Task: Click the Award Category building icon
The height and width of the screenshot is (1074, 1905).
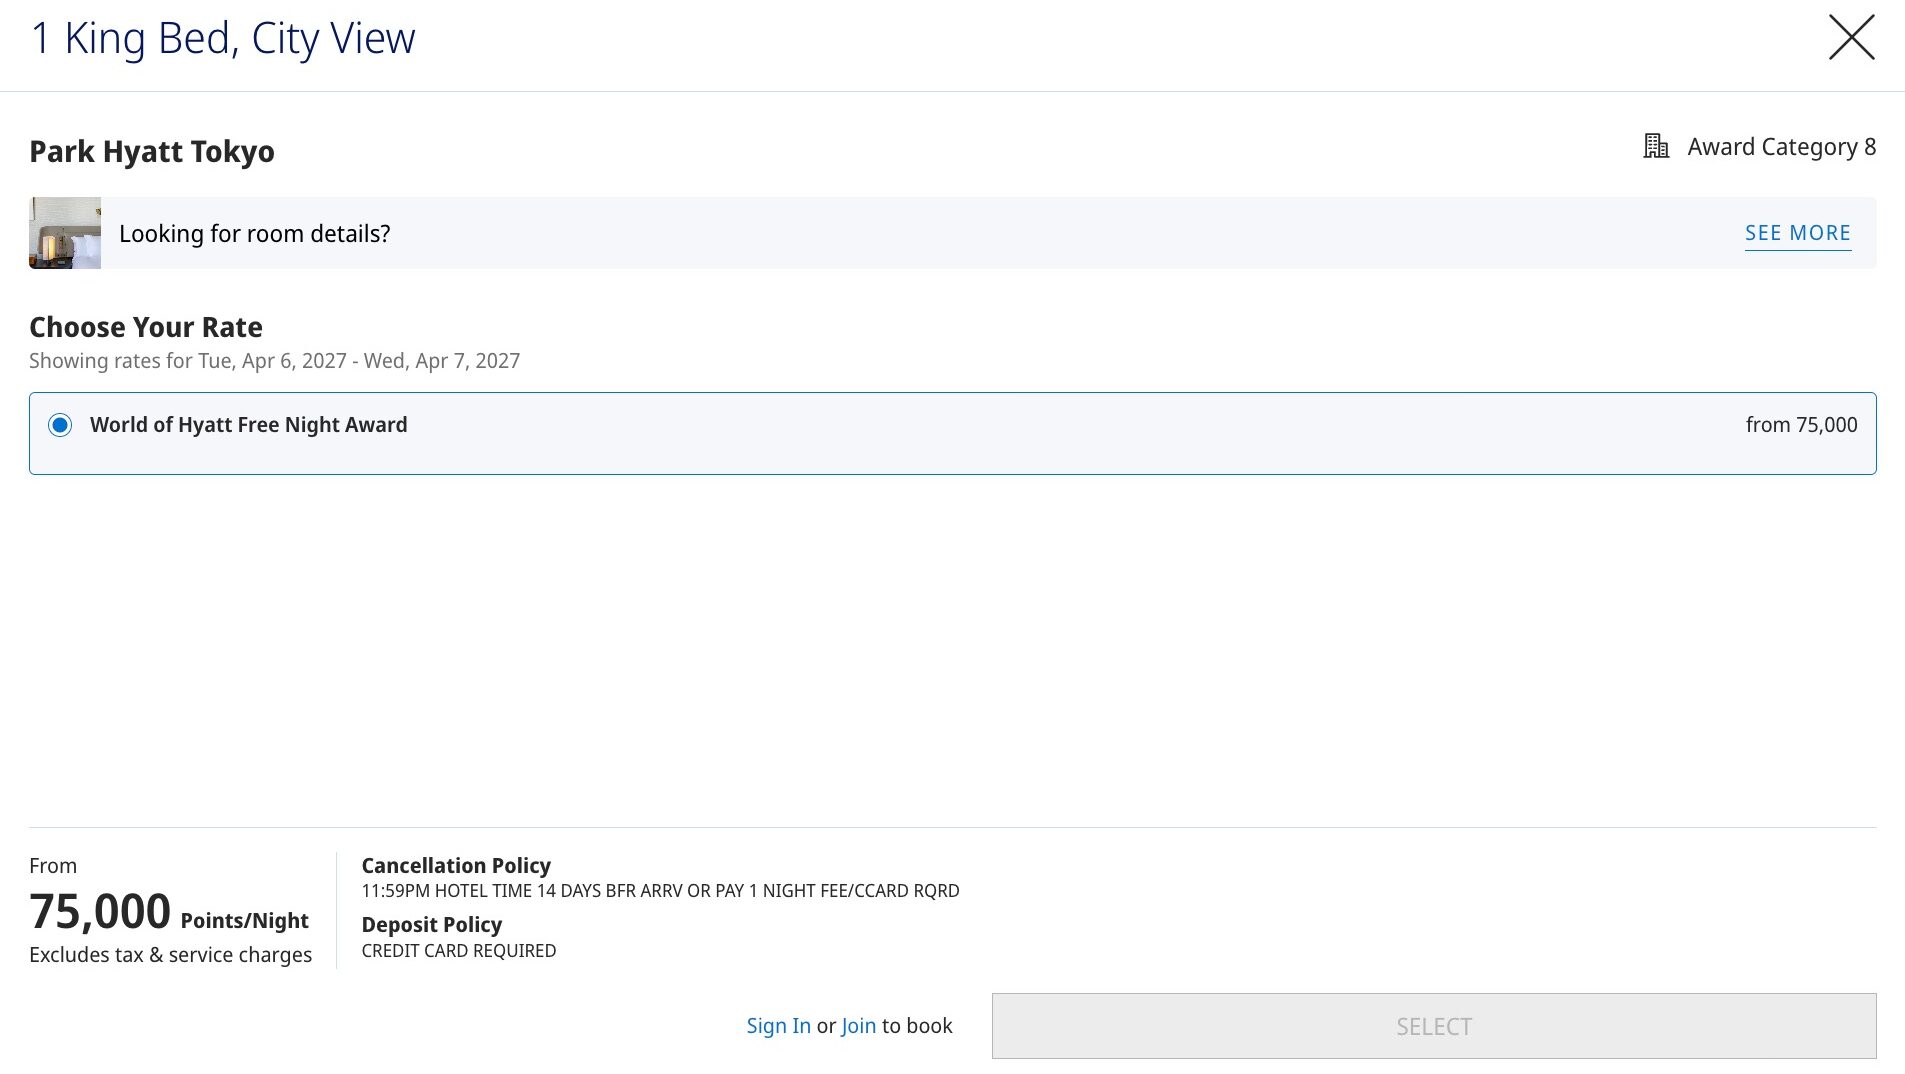Action: click(x=1656, y=146)
